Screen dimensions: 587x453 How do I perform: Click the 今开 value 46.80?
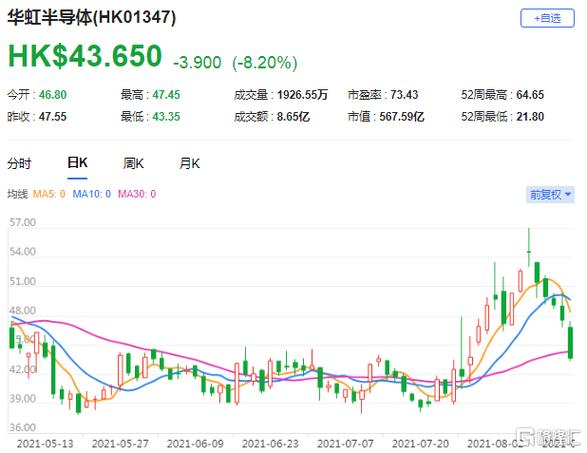click(53, 95)
